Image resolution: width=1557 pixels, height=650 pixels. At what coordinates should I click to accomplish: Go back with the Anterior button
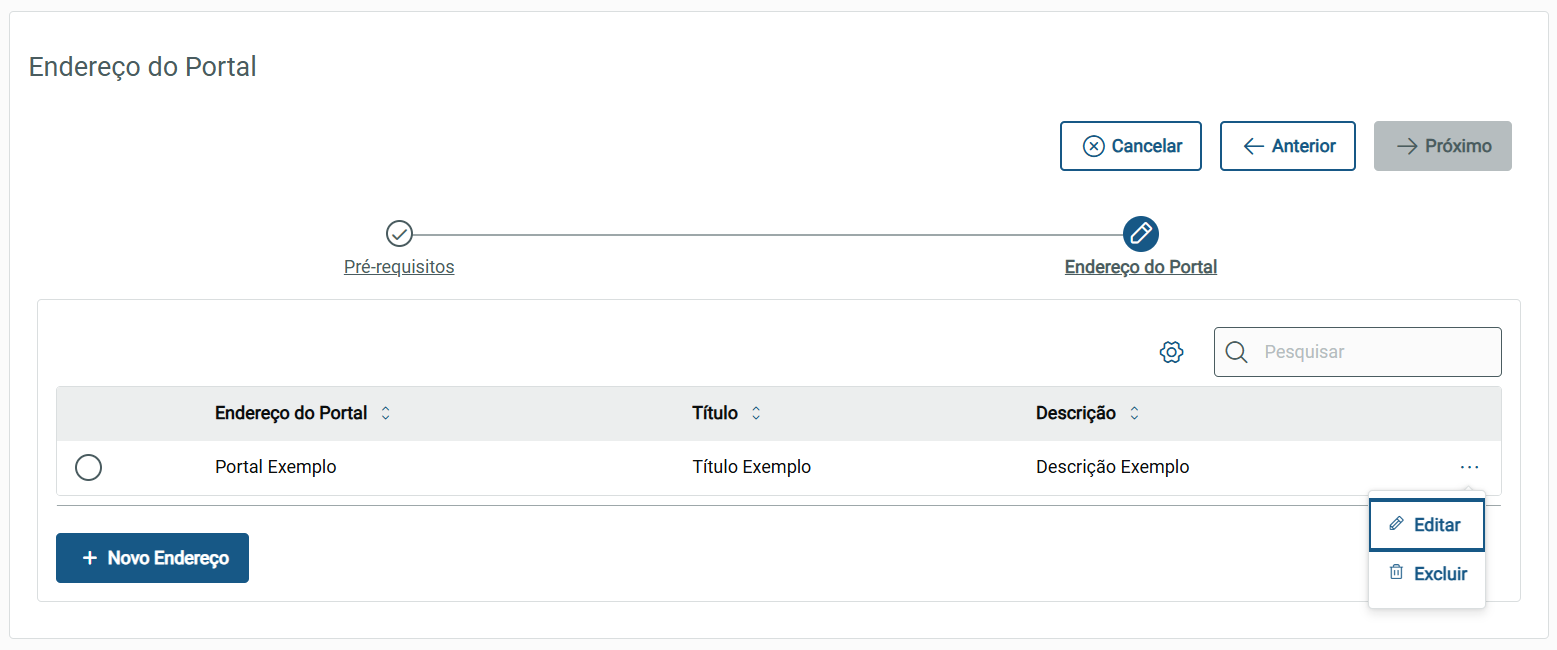click(1287, 146)
